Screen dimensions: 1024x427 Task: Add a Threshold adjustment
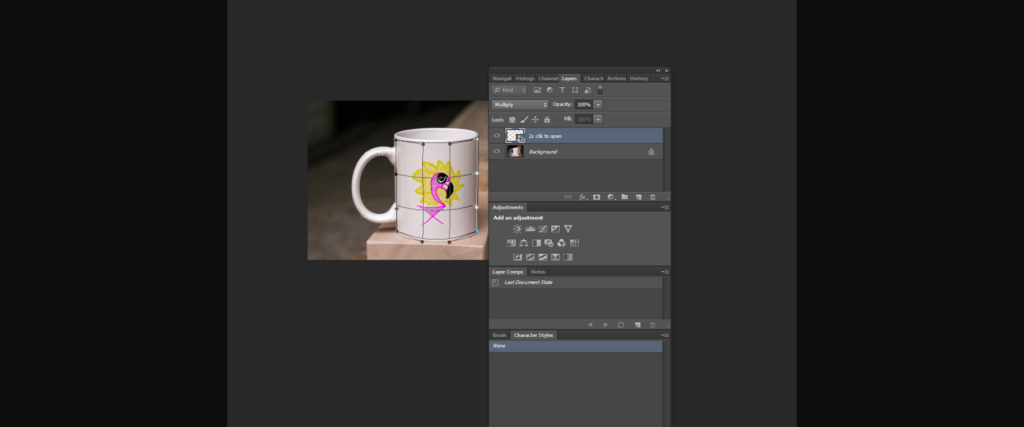point(543,257)
